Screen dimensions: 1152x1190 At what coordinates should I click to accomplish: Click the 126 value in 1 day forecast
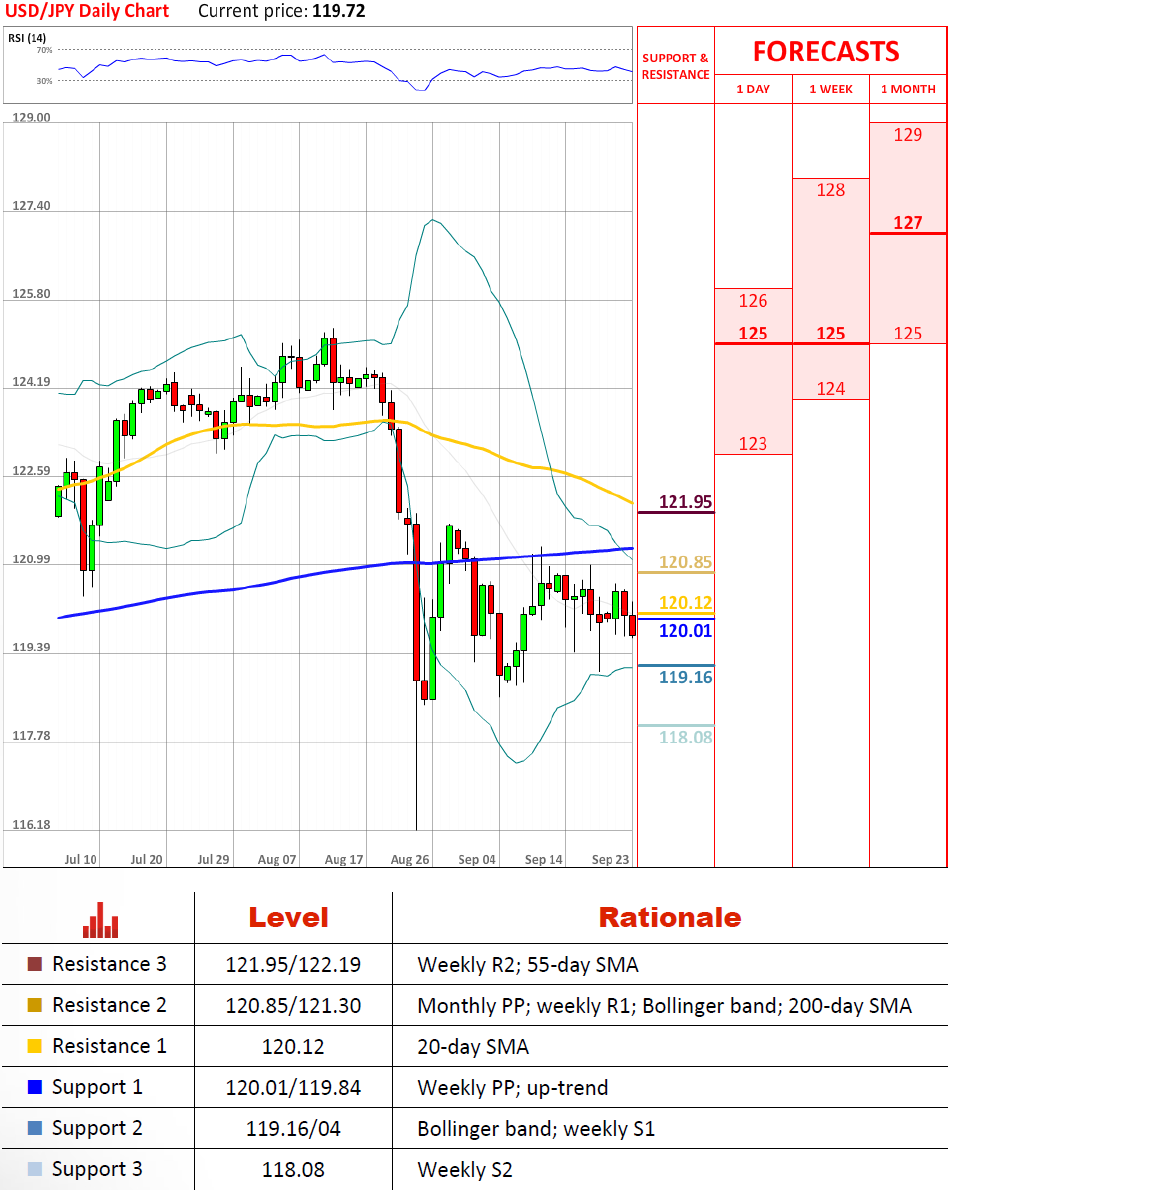pyautogui.click(x=753, y=301)
